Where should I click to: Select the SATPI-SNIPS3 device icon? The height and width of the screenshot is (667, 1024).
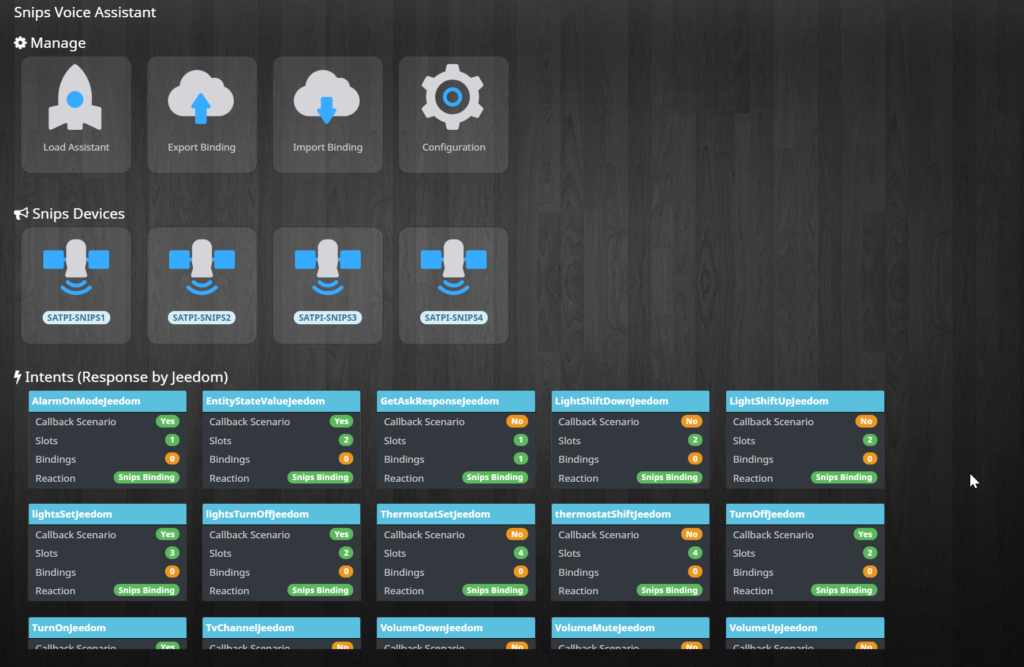[327, 267]
